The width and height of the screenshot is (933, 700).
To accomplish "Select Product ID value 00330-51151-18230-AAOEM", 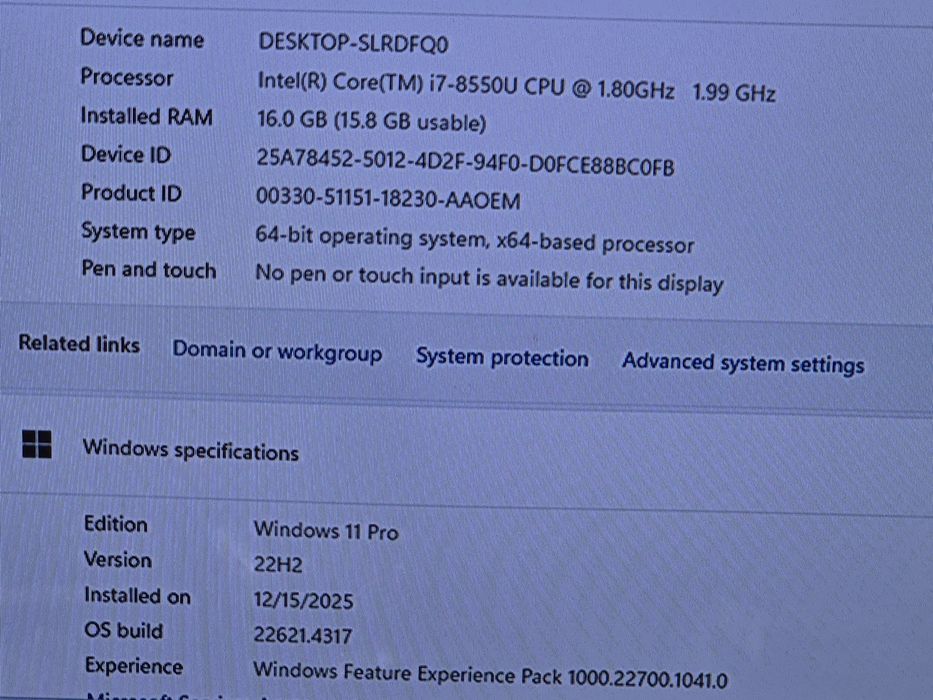I will pos(388,199).
